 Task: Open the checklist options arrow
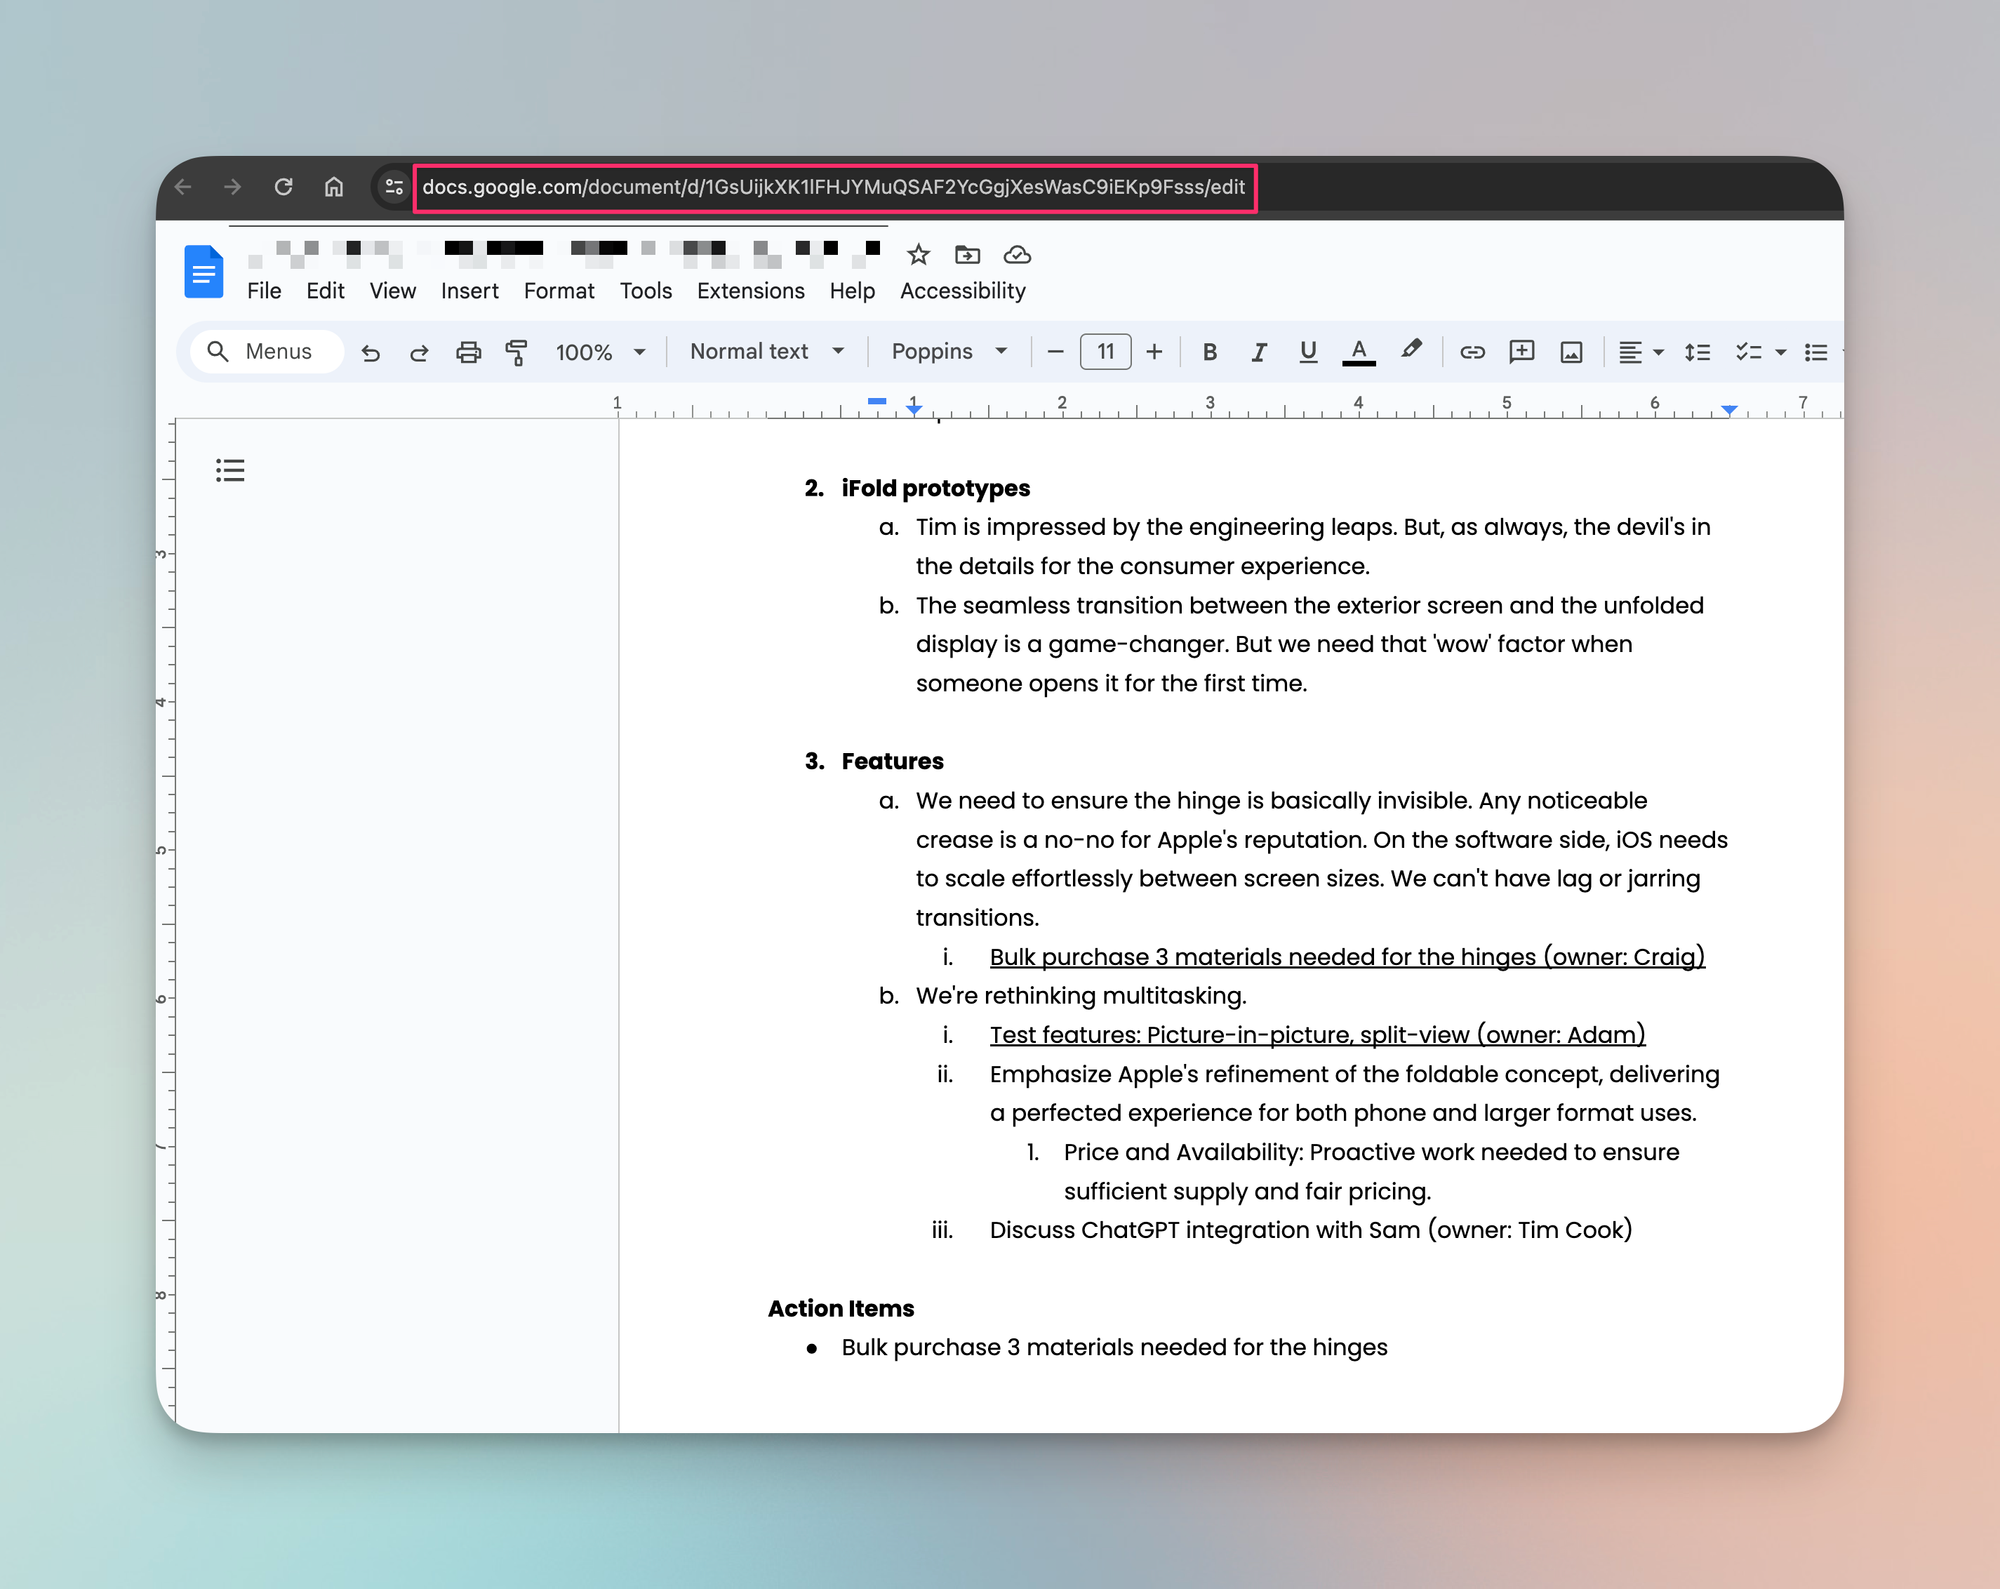coord(1780,352)
